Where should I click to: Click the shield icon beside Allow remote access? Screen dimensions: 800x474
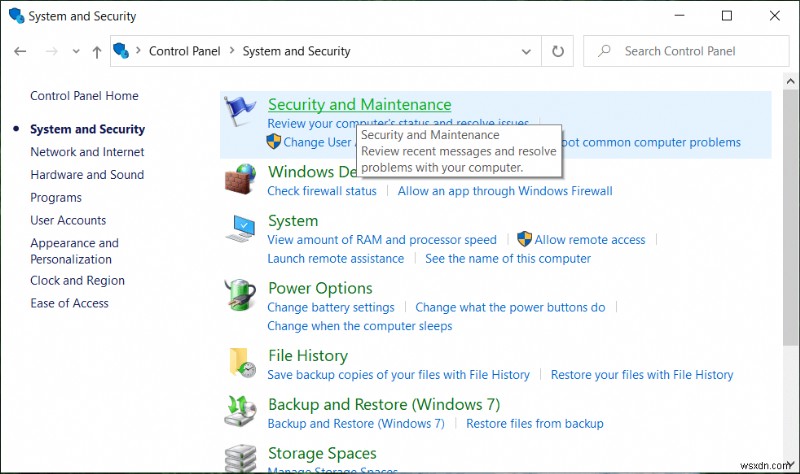point(524,239)
